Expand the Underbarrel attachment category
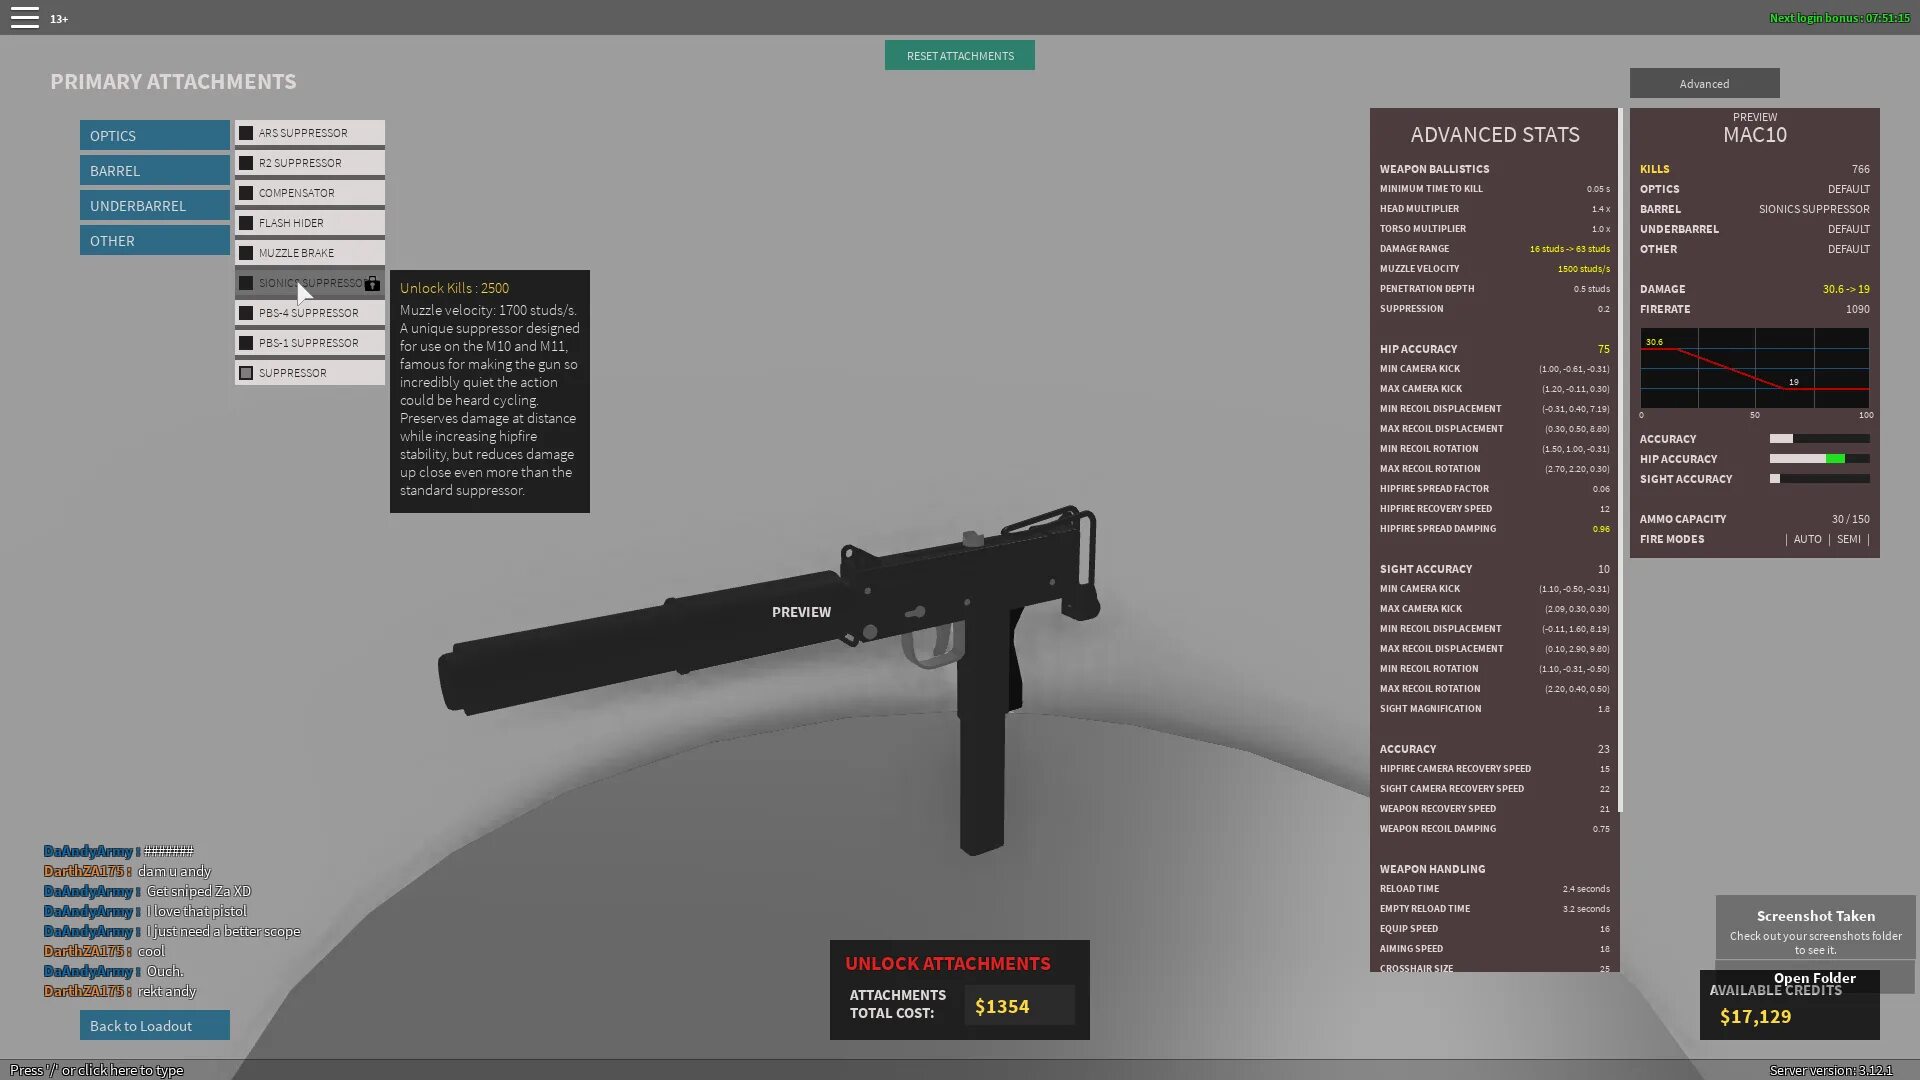The image size is (1920, 1080). pos(154,206)
